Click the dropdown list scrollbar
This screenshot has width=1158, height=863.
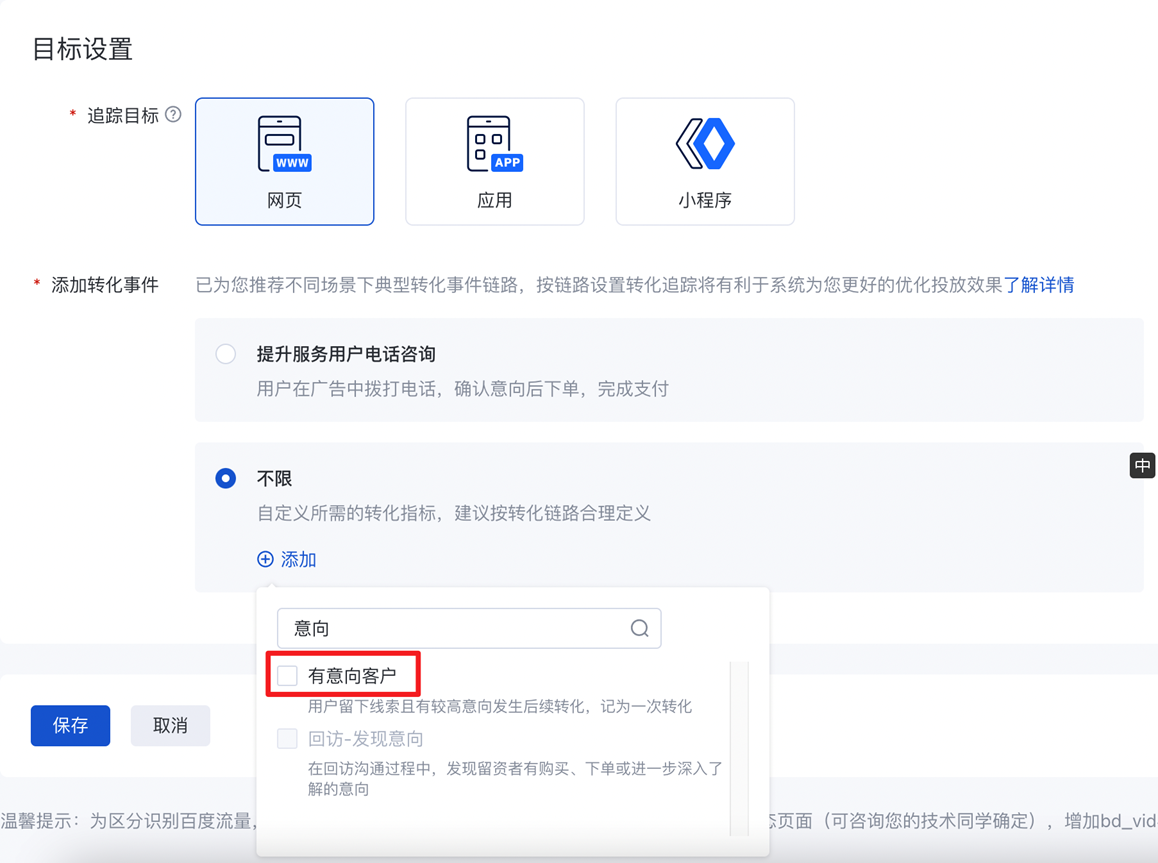click(x=739, y=745)
